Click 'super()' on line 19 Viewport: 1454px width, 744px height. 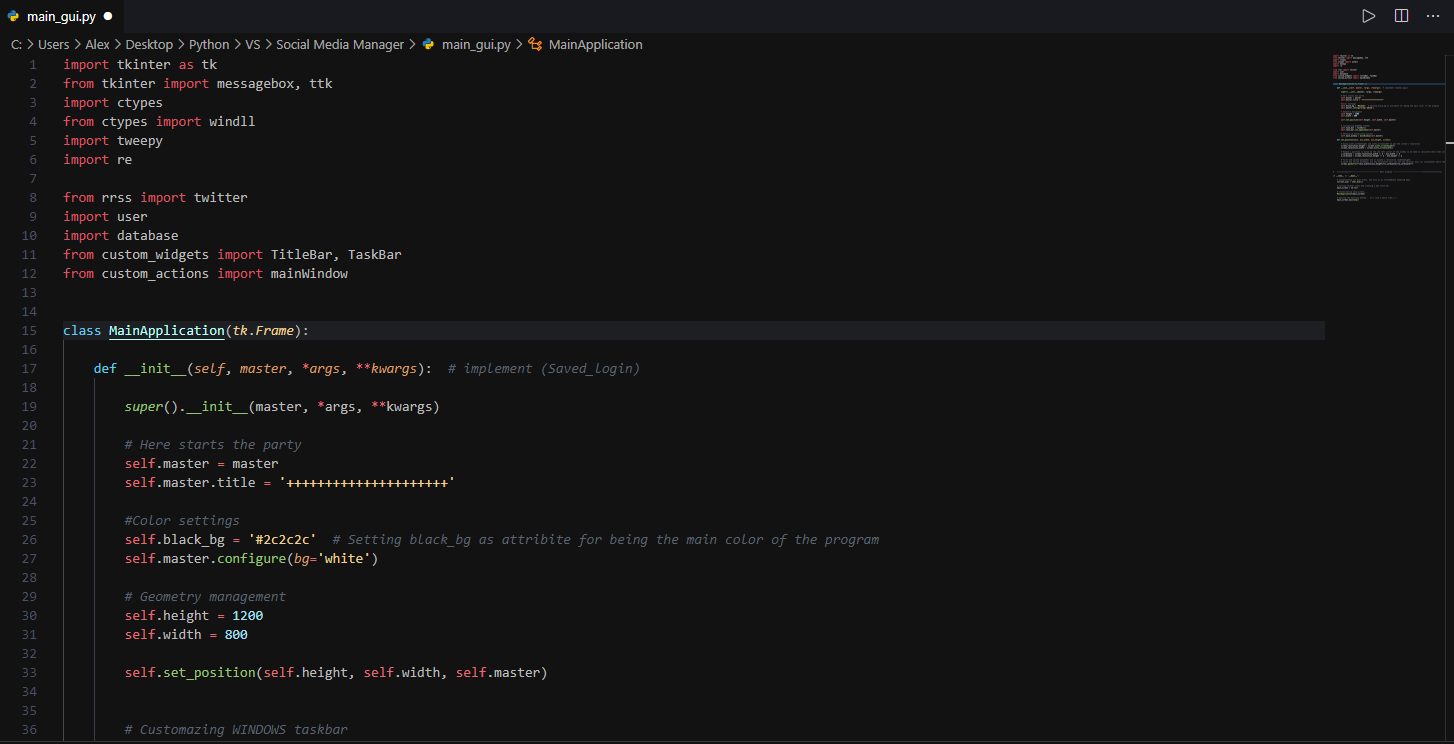[151, 407]
